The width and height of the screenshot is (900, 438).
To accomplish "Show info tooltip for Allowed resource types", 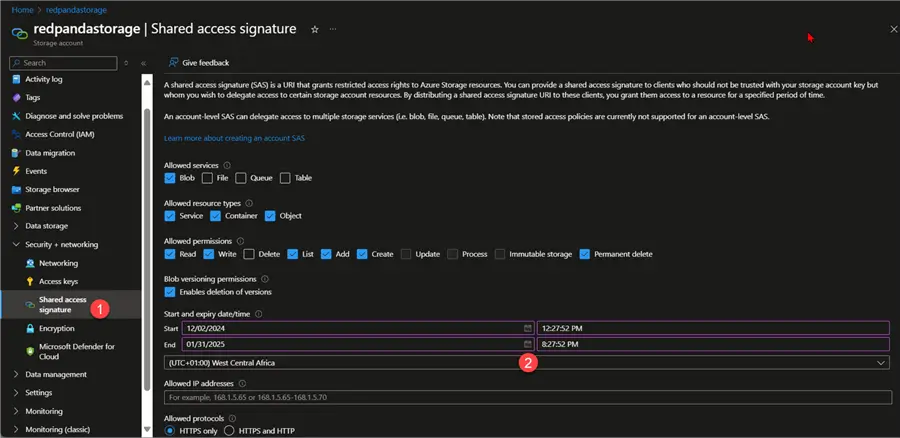I will tap(249, 203).
